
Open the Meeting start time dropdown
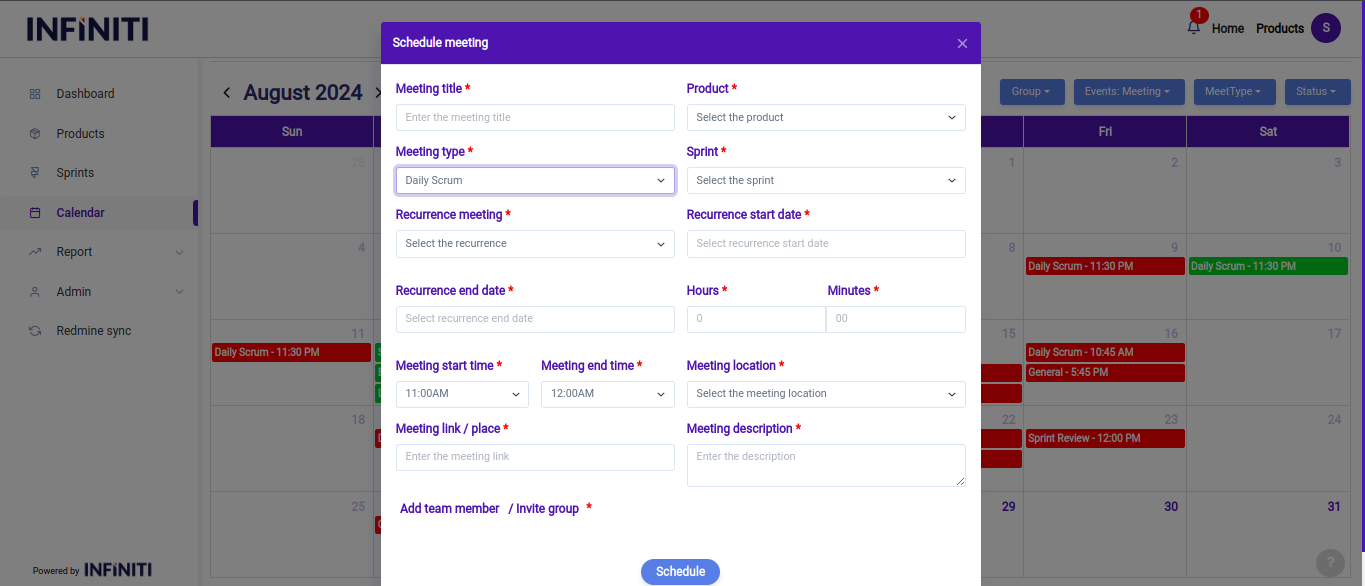click(x=462, y=394)
